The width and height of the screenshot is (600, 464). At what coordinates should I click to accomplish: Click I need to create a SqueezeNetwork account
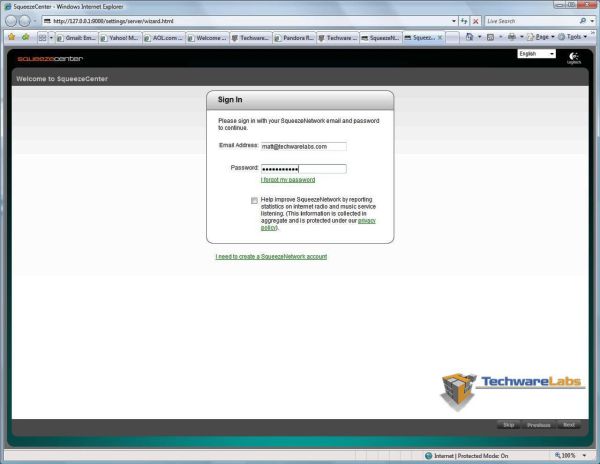[x=271, y=257]
